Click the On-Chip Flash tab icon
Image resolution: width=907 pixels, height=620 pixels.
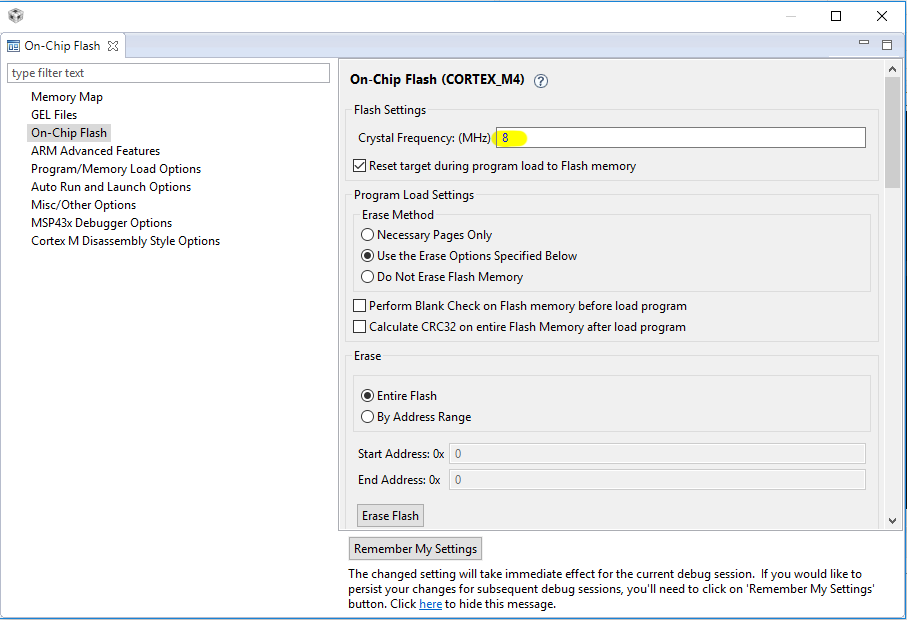point(13,46)
